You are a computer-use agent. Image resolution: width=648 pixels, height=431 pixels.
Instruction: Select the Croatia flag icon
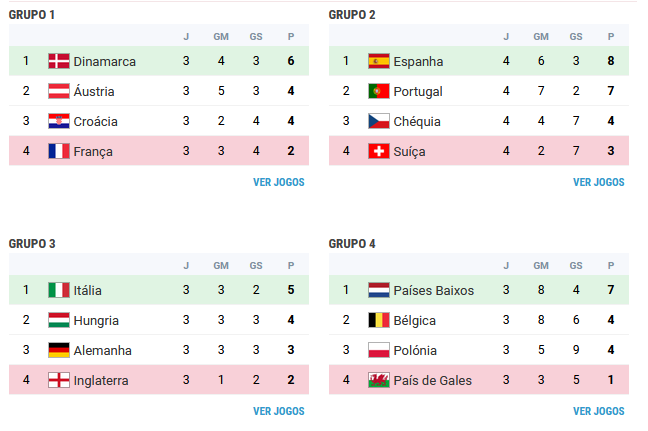tap(59, 121)
